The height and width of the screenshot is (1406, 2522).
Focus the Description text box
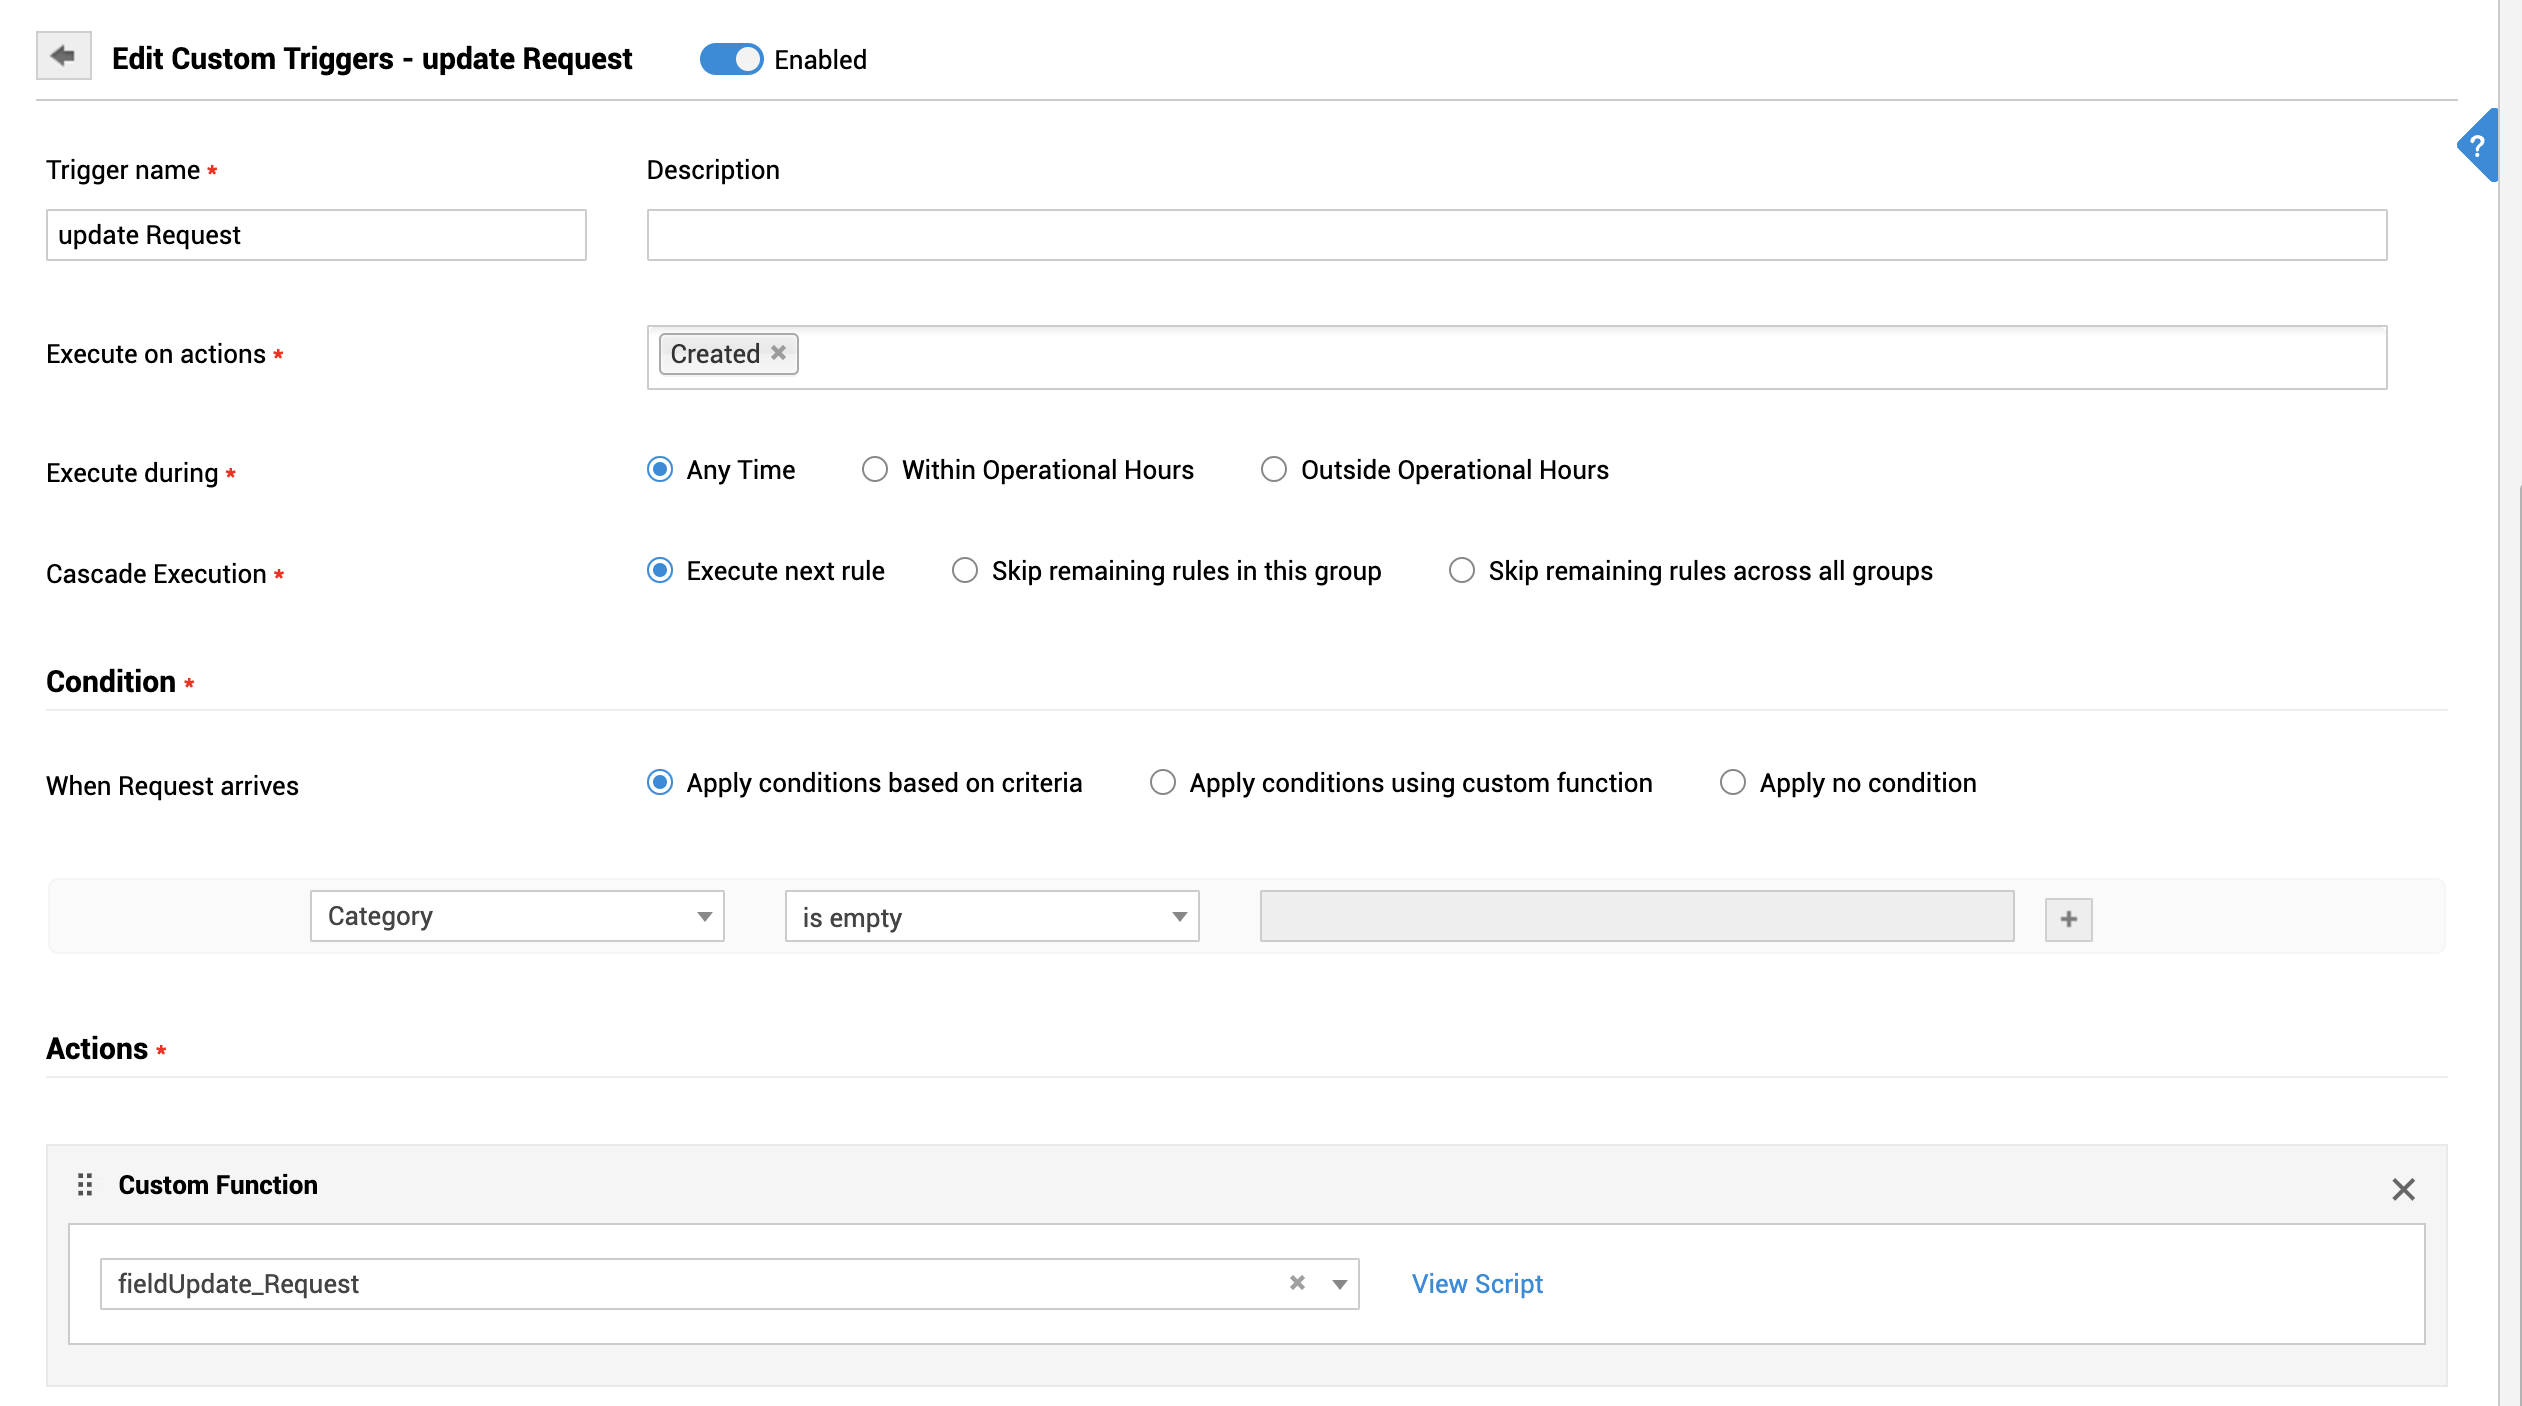tap(1516, 235)
